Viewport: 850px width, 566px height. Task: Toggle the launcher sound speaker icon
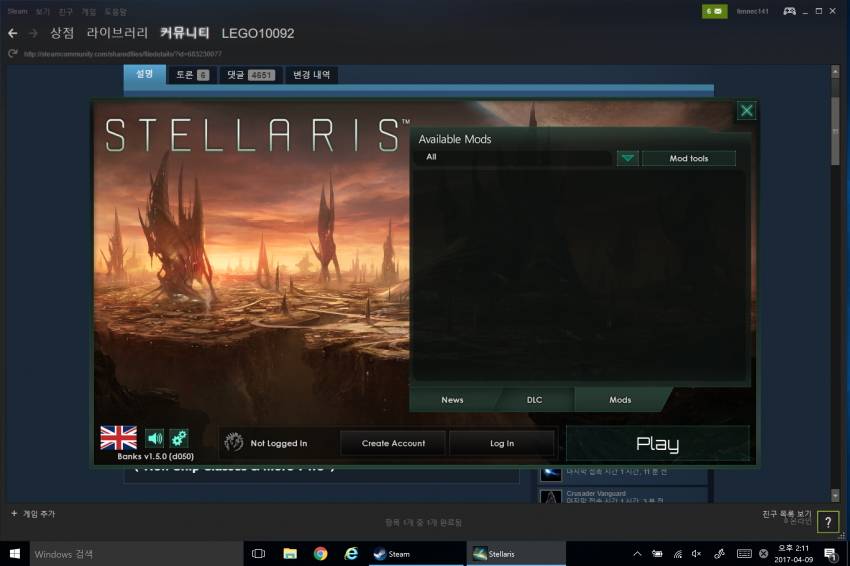click(x=155, y=438)
